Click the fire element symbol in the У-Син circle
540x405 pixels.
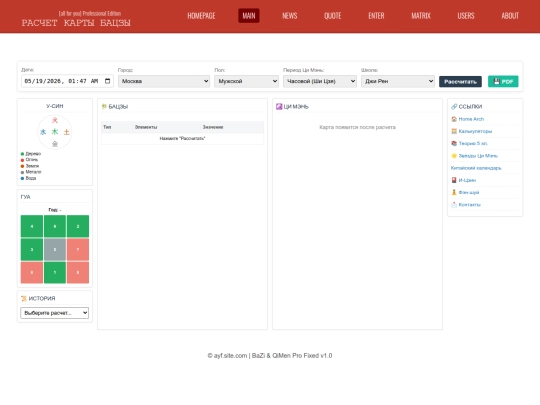(55, 120)
